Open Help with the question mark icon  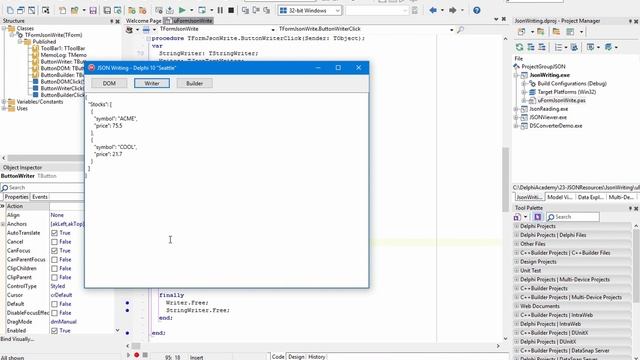pos(477,10)
